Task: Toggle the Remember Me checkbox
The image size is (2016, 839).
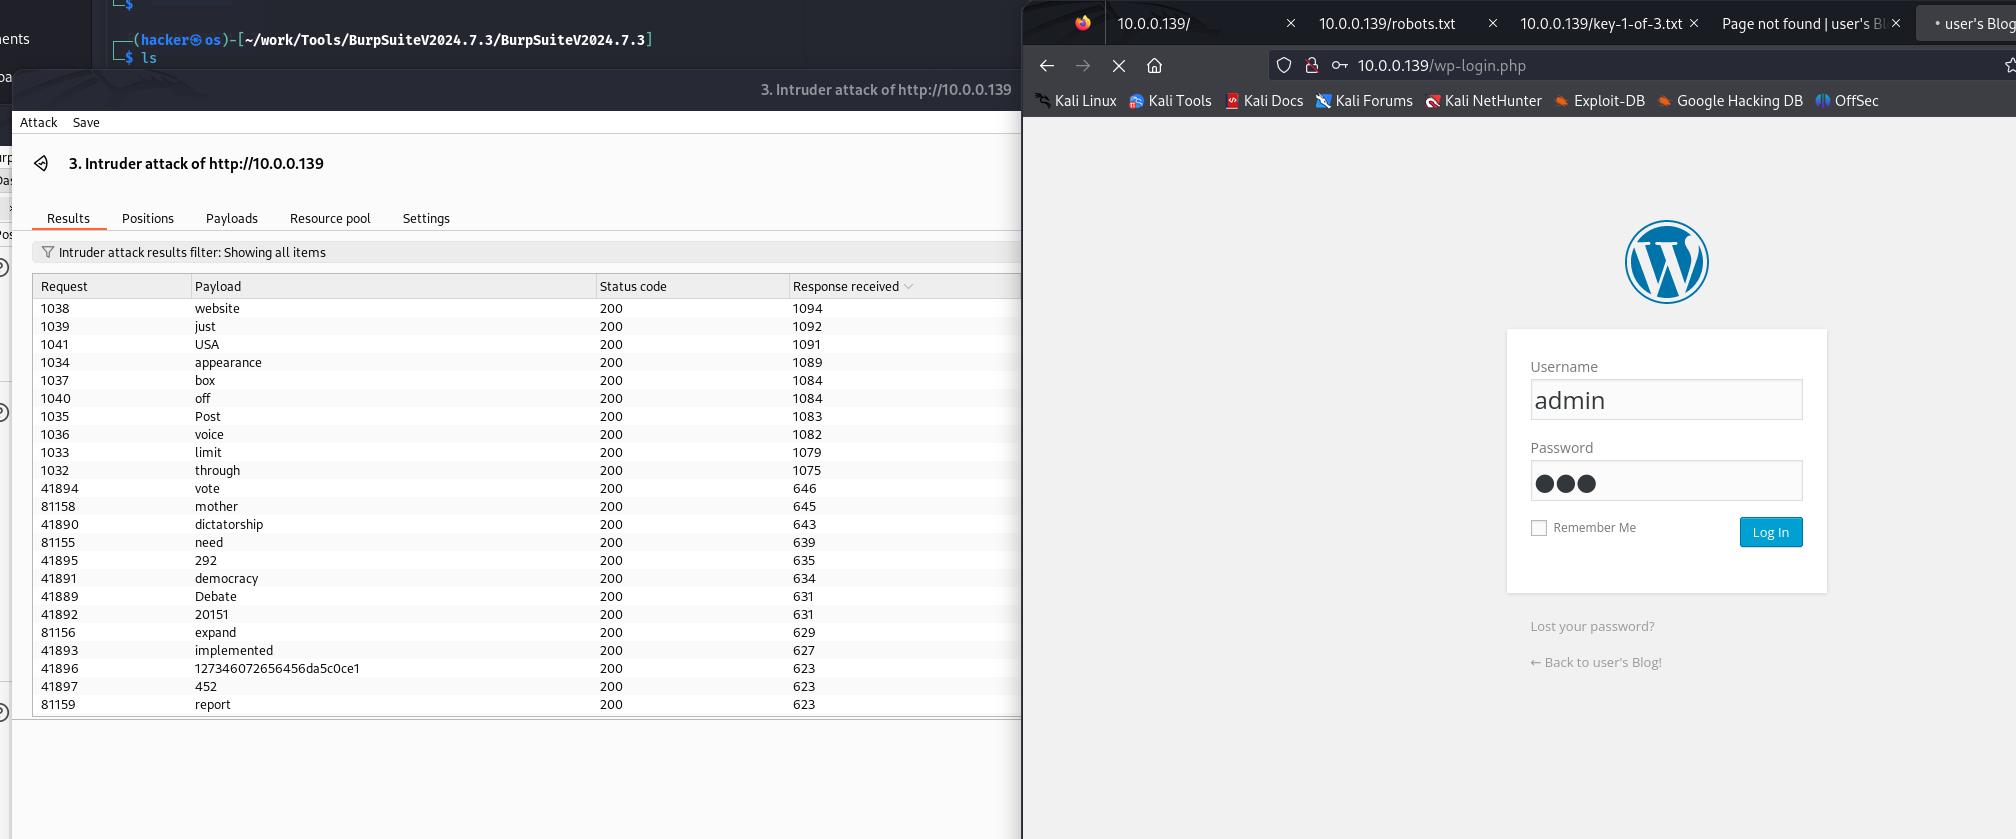Action: tap(1539, 528)
